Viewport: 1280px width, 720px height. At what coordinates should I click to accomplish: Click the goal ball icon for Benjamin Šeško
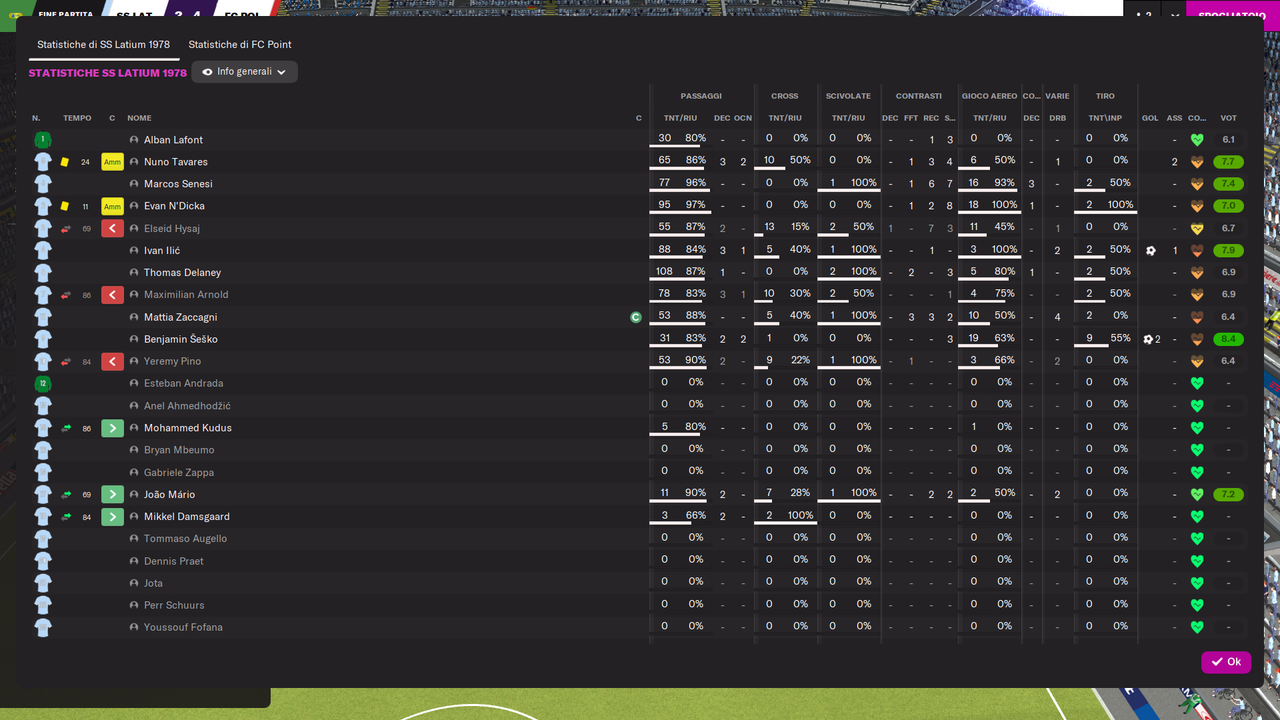click(1149, 339)
